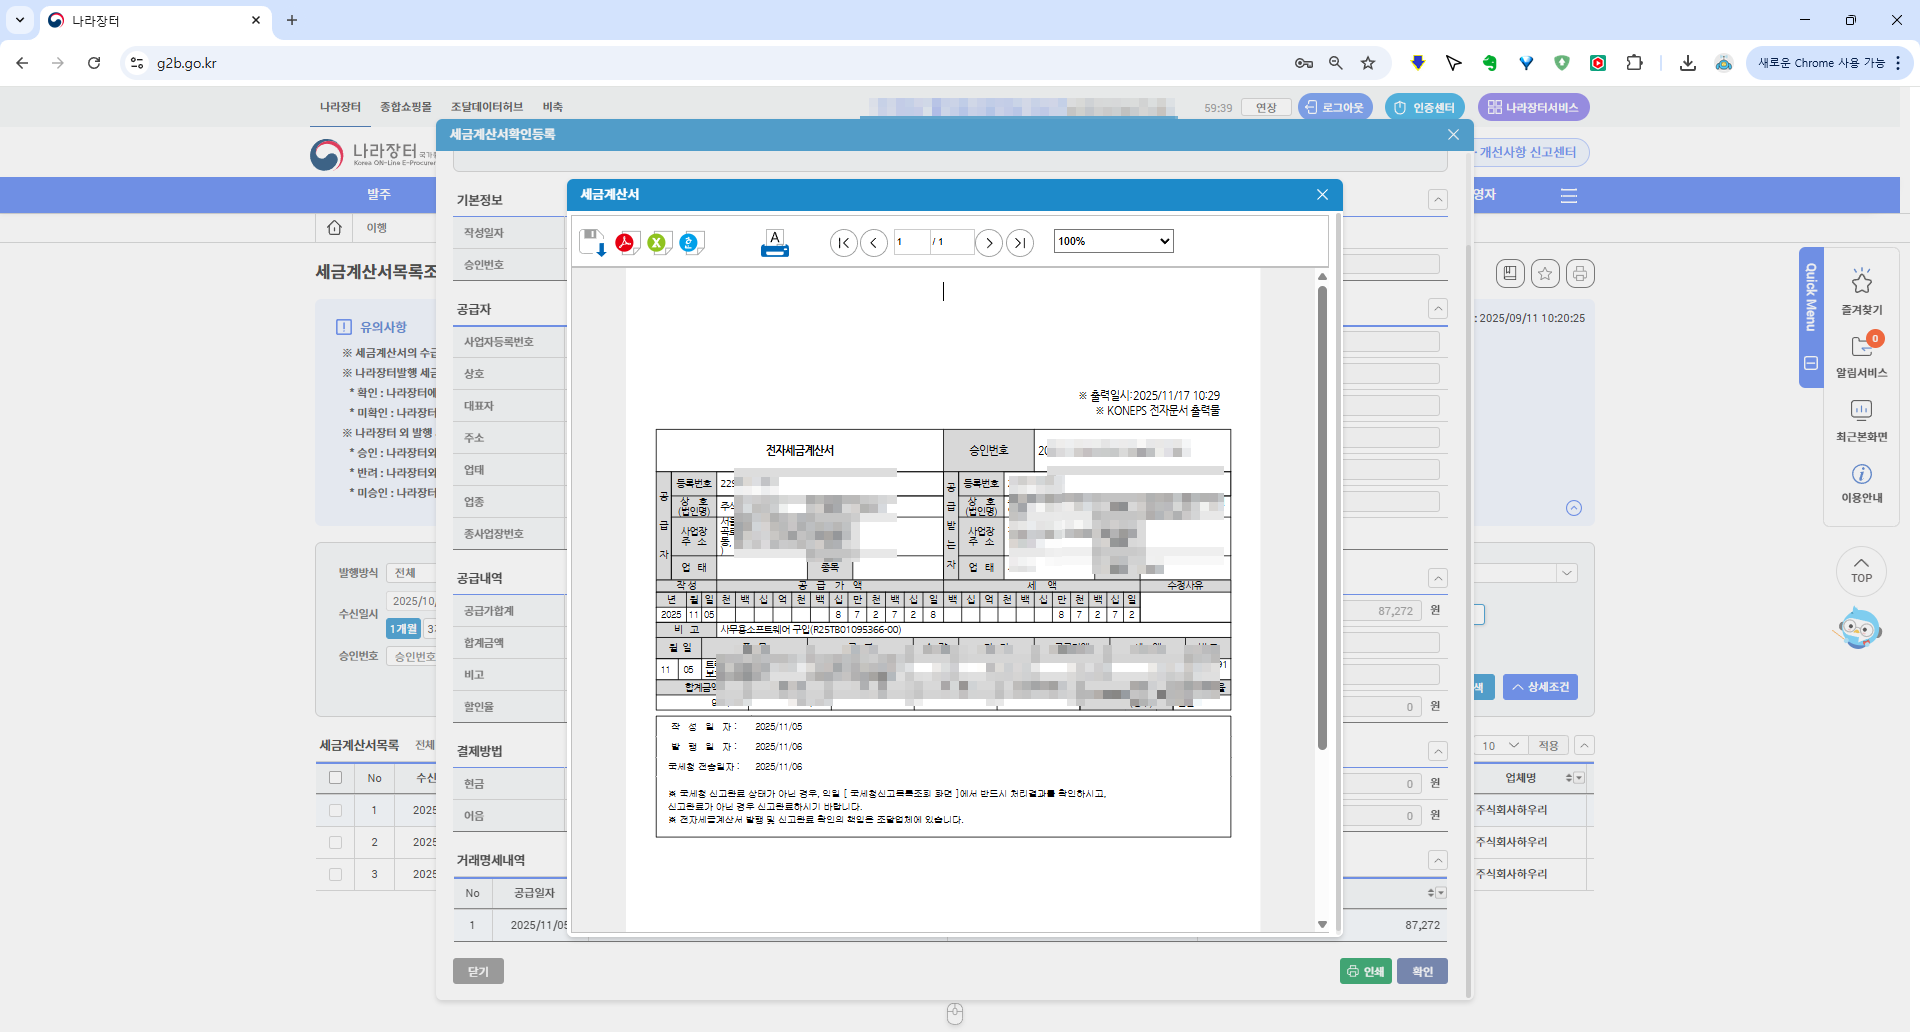This screenshot has height=1032, width=1920.
Task: Open the 100% zoom level dropdown
Action: 1113,241
